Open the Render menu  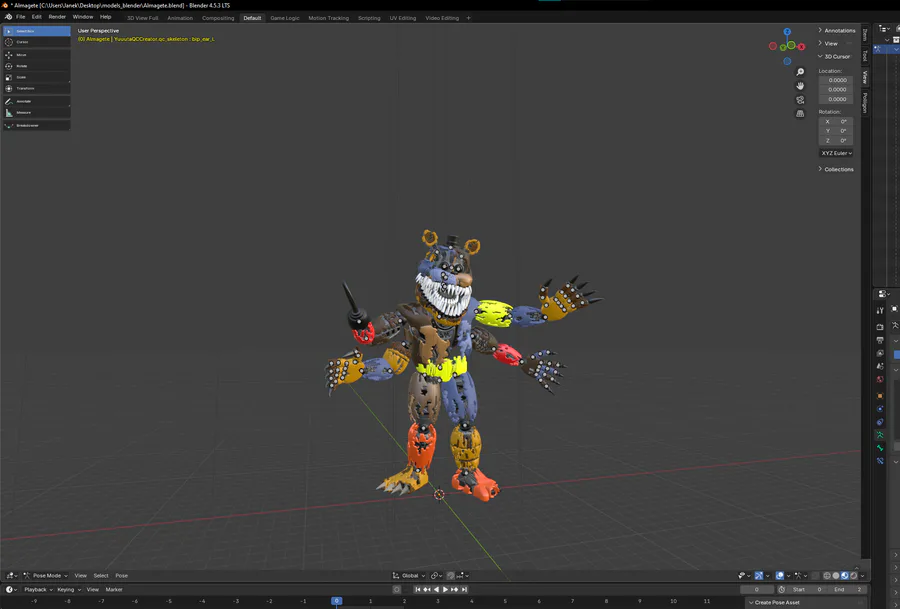pyautogui.click(x=57, y=17)
